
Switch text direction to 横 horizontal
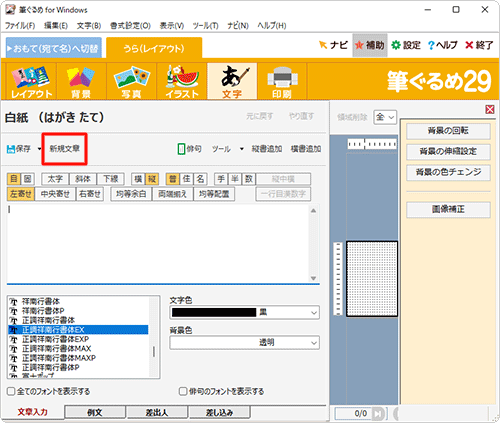[x=138, y=179]
